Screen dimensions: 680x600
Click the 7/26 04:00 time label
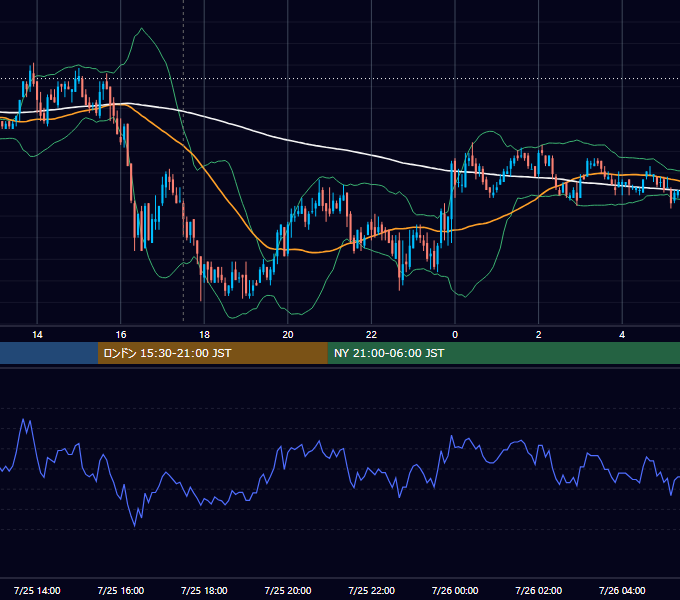pyautogui.click(x=622, y=590)
